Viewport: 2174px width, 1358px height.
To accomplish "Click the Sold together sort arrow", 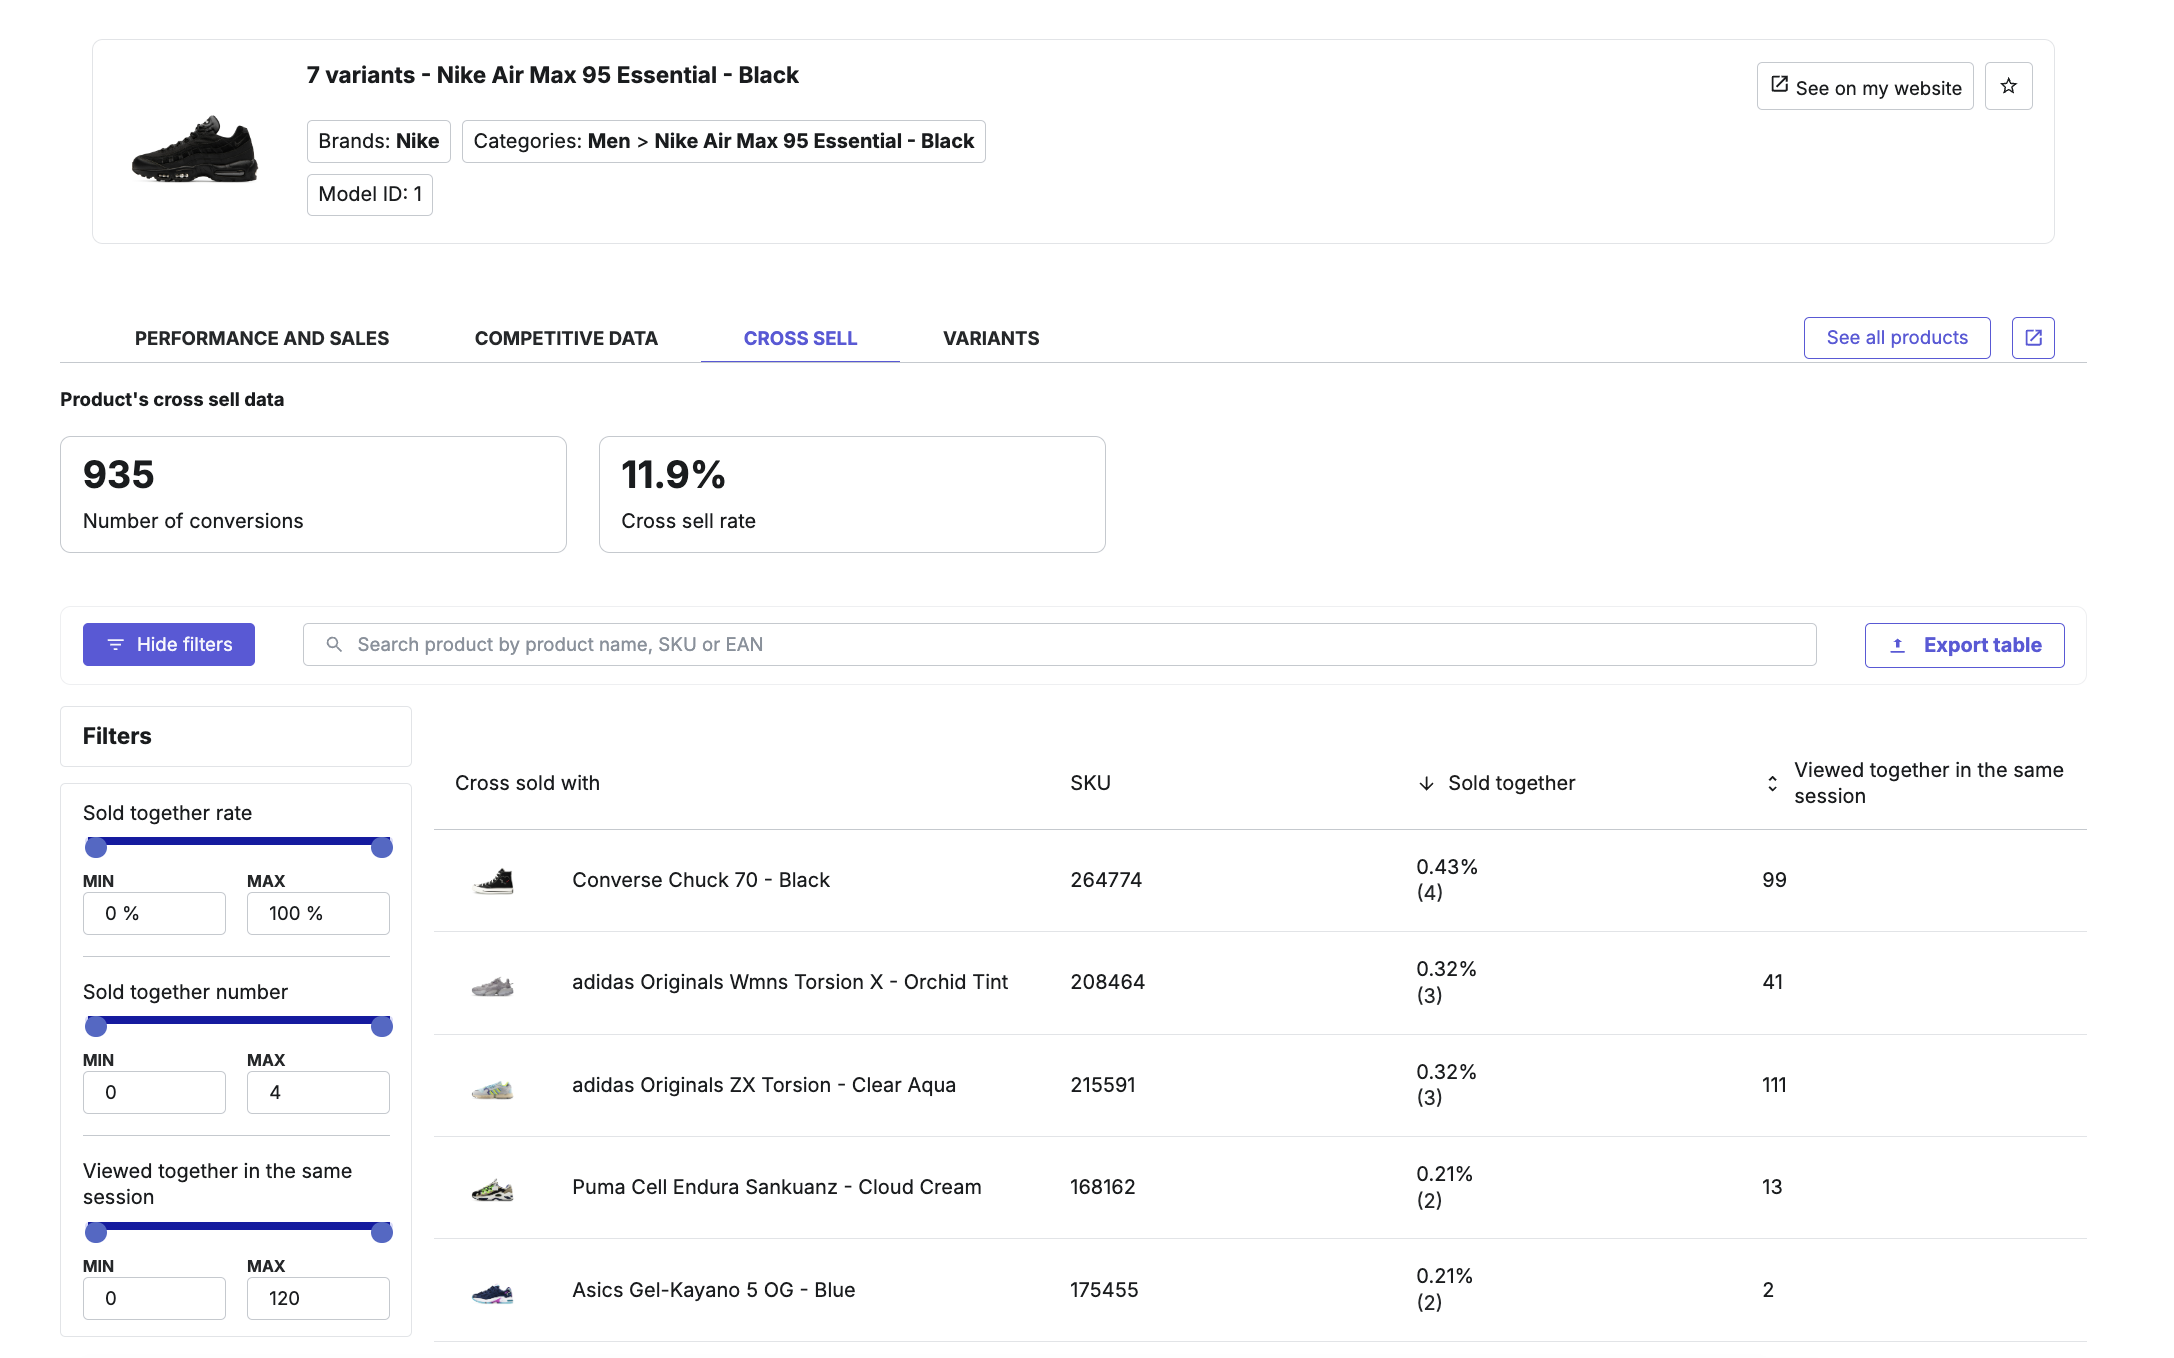I will pos(1426,783).
